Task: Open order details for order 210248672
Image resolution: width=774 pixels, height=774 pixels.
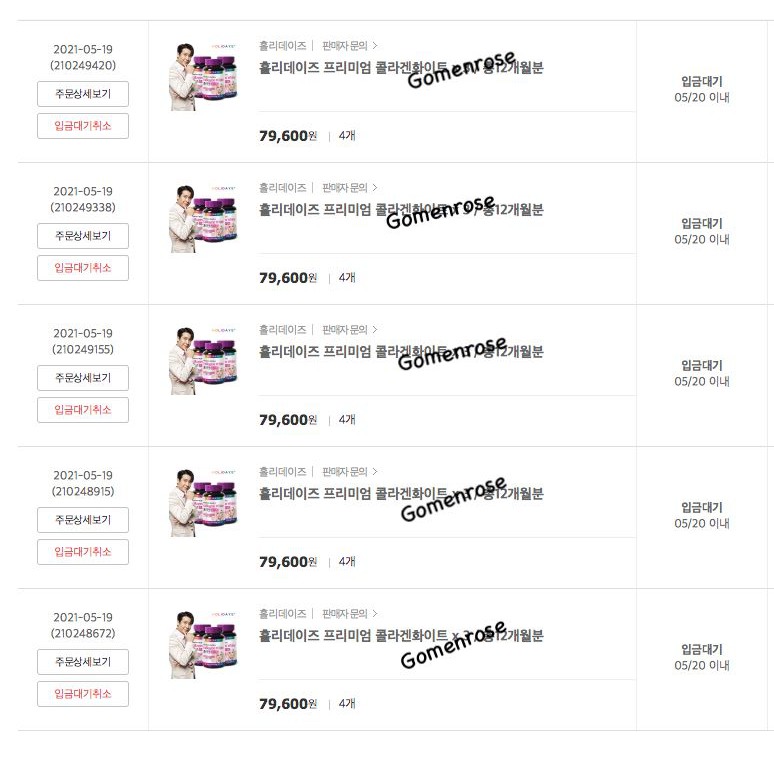Action: [x=83, y=662]
